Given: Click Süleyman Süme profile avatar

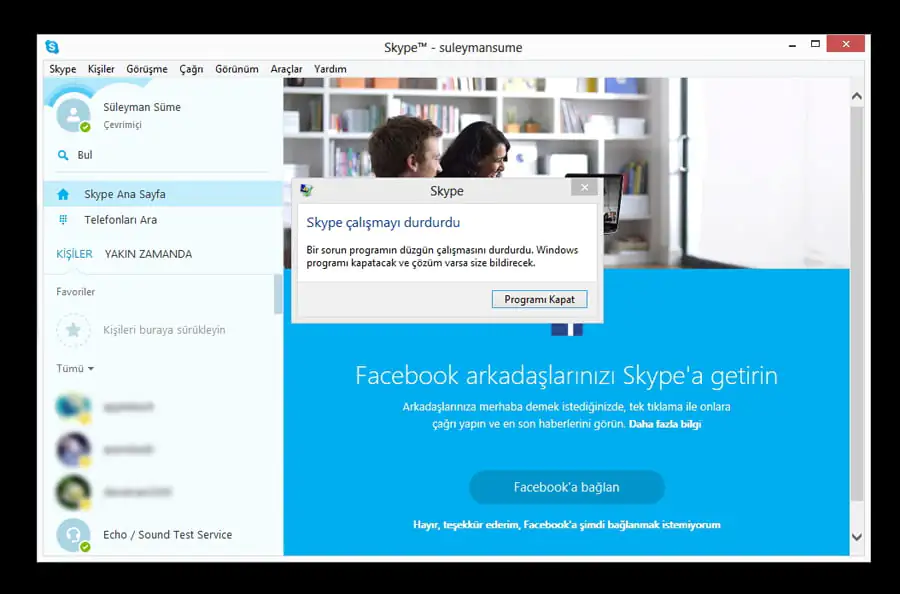Looking at the screenshot, I should point(73,115).
